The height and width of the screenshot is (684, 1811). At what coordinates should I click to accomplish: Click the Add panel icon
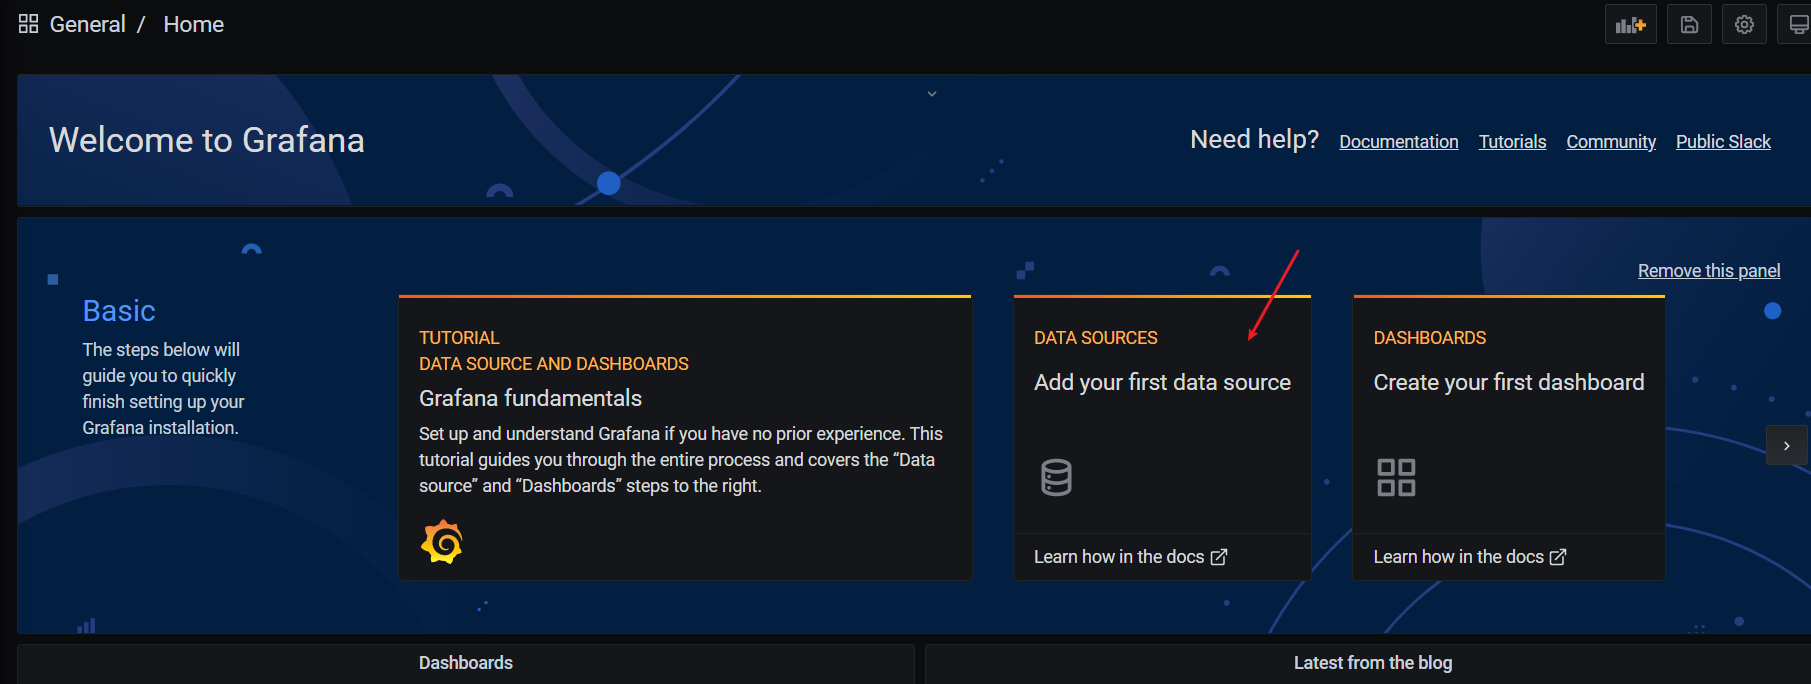(x=1630, y=25)
